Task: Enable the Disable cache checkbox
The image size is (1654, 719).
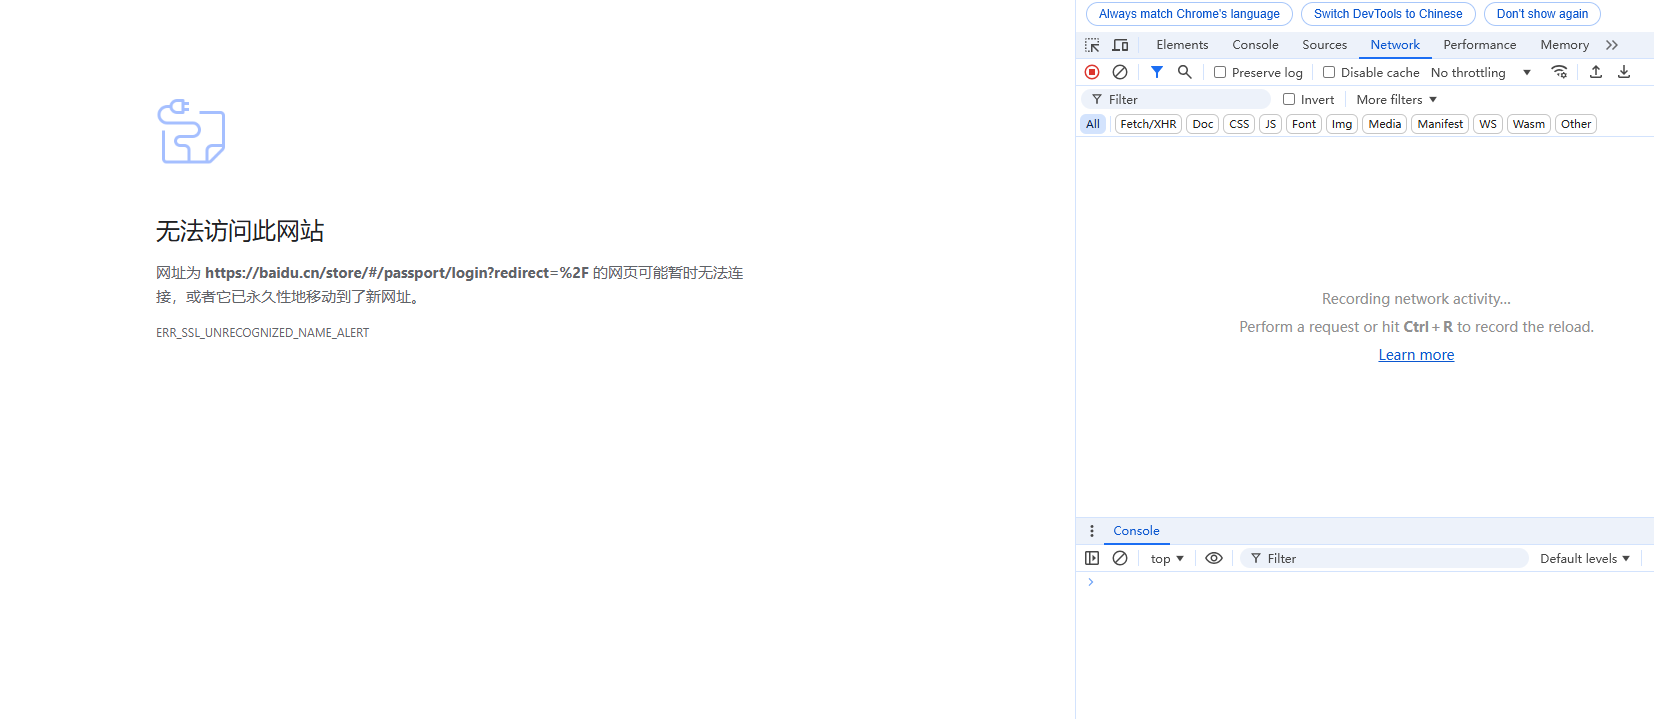Action: [1329, 72]
